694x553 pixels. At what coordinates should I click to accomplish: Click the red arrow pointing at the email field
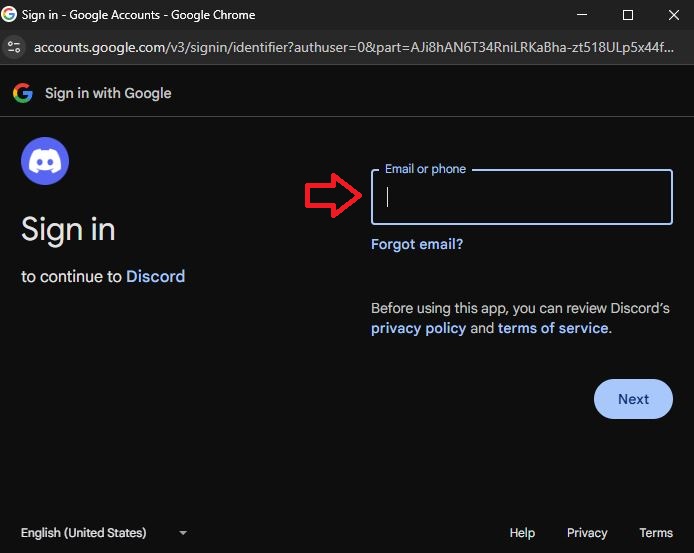[x=332, y=196]
